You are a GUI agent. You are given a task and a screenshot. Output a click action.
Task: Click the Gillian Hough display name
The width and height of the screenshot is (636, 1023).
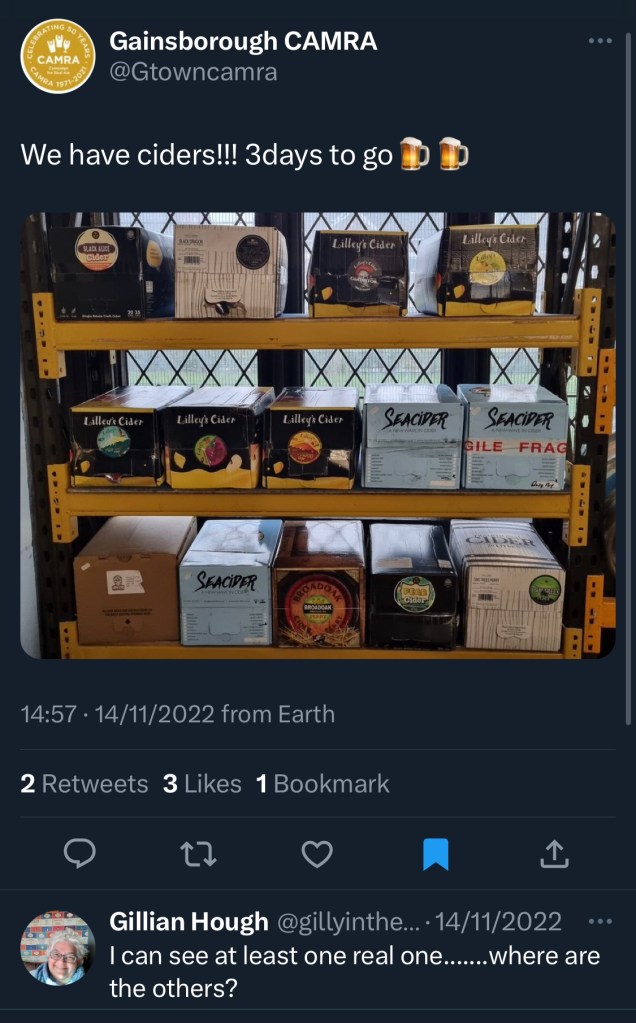[x=189, y=921]
